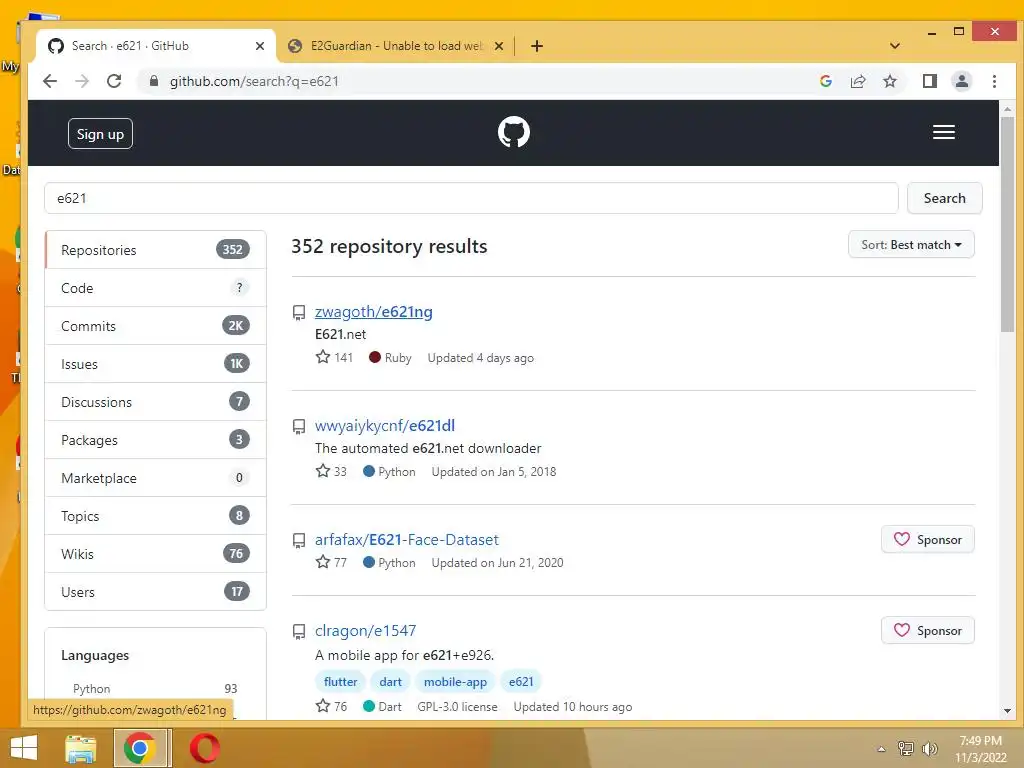Share this page icon
Image resolution: width=1024 pixels, height=768 pixels.
click(x=857, y=81)
